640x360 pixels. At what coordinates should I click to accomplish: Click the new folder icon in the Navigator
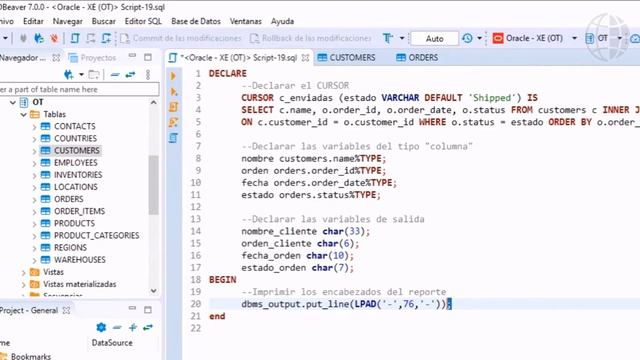tap(94, 74)
